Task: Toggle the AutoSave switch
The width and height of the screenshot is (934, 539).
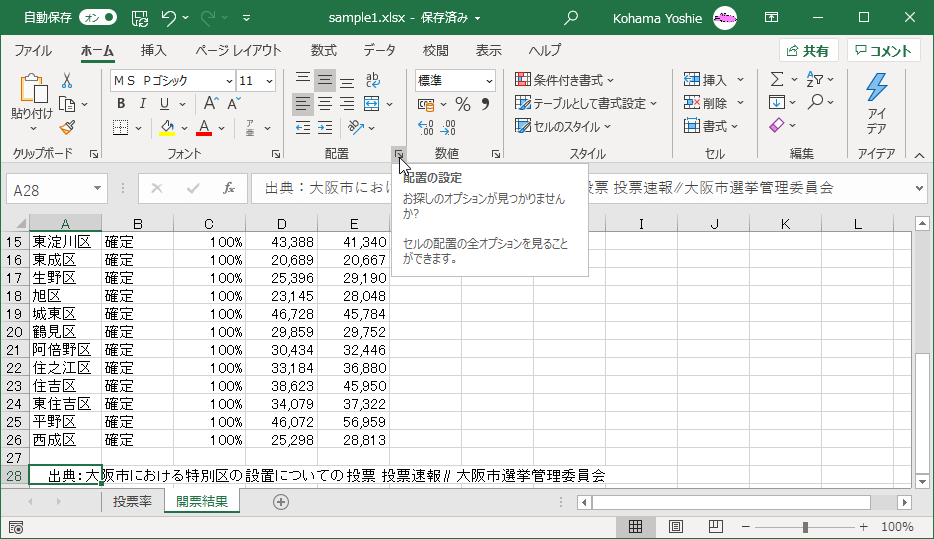Action: (98, 18)
